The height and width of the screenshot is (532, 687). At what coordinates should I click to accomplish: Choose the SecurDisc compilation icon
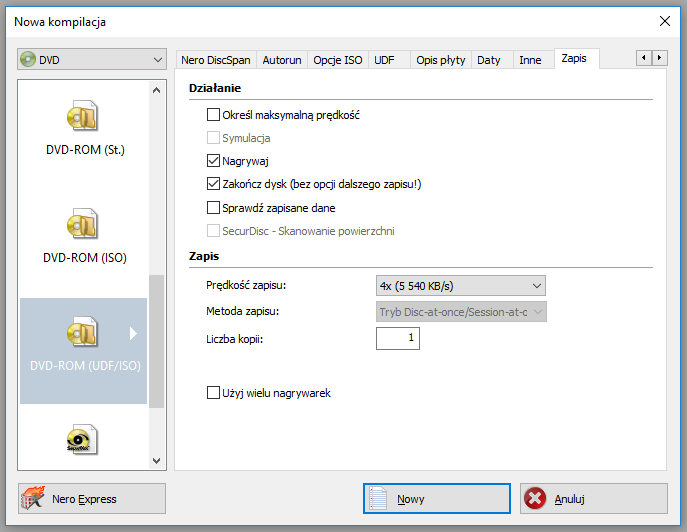pos(81,440)
